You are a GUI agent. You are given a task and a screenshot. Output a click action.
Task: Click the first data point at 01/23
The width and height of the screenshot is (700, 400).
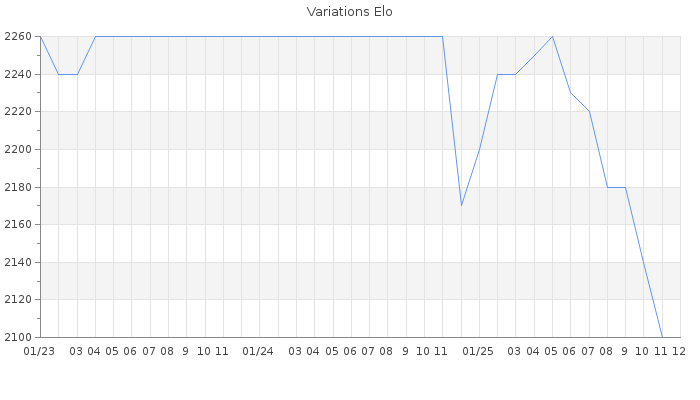(x=40, y=37)
